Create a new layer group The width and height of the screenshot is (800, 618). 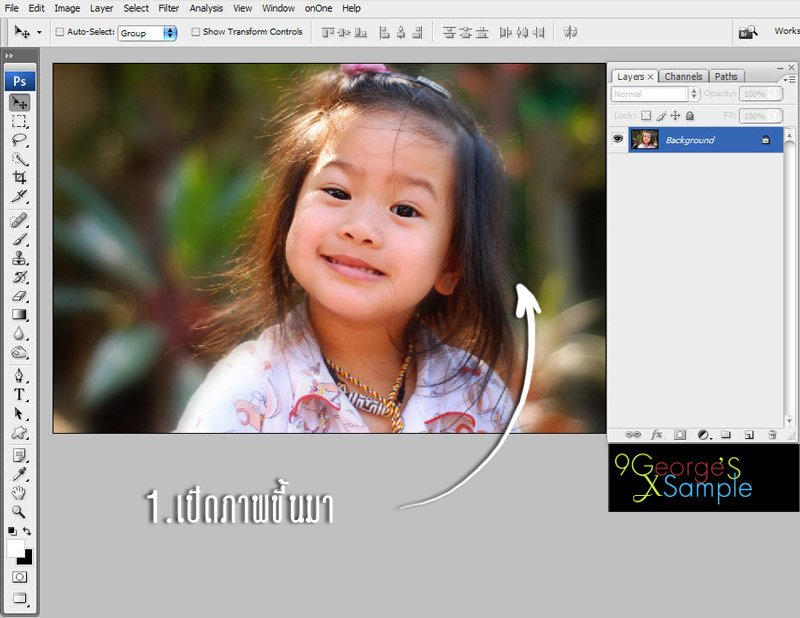[726, 435]
